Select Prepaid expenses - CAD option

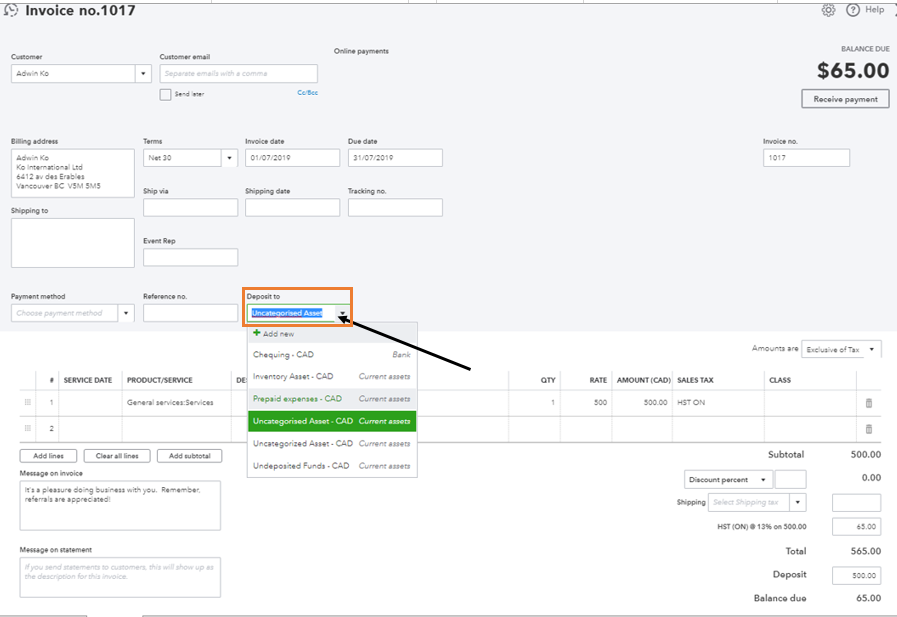pos(297,399)
